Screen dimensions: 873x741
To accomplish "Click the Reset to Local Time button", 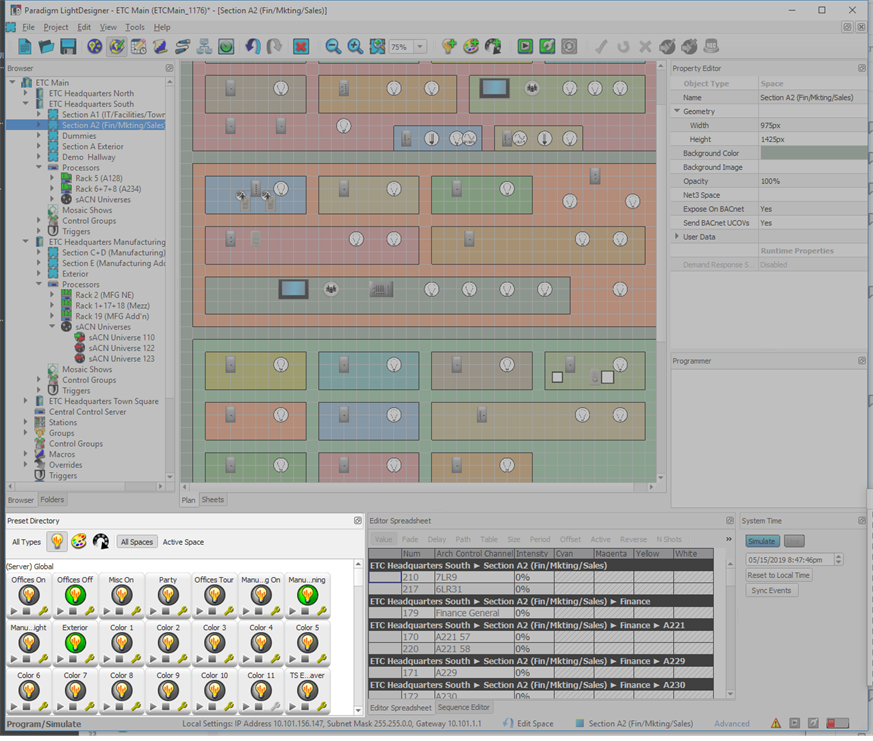I will coord(778,575).
